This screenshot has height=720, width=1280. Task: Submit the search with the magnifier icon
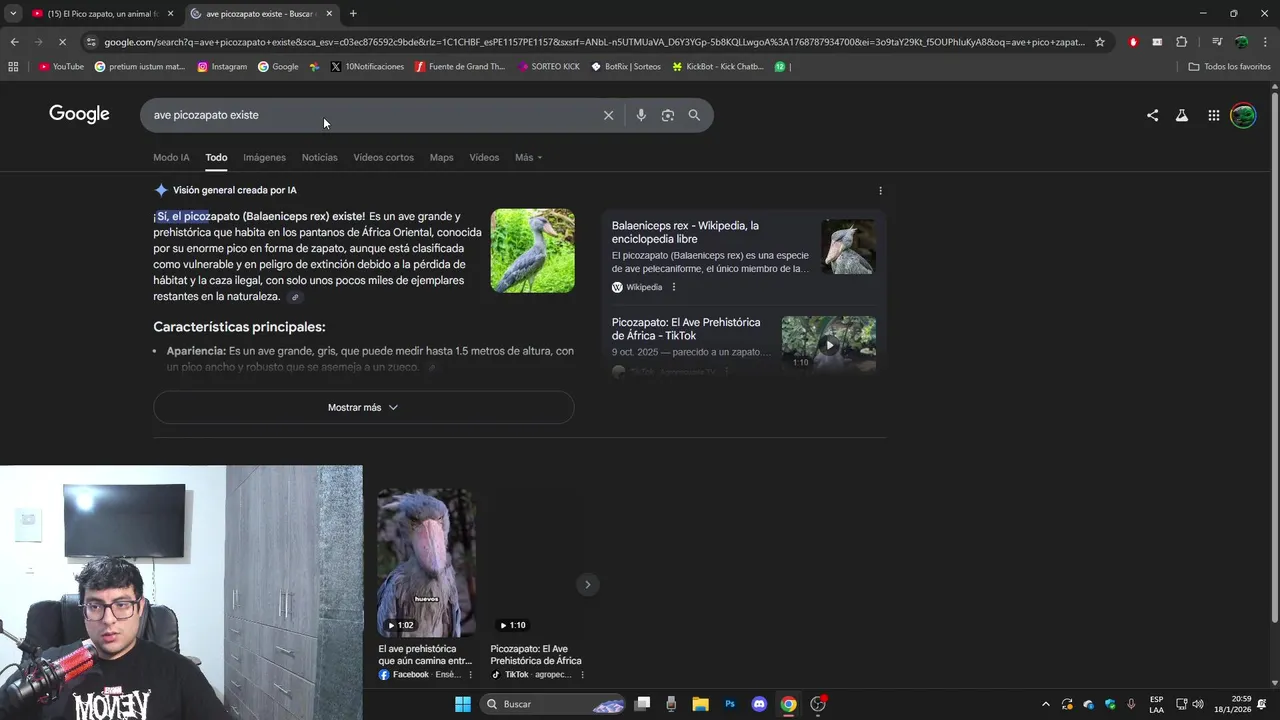click(694, 115)
